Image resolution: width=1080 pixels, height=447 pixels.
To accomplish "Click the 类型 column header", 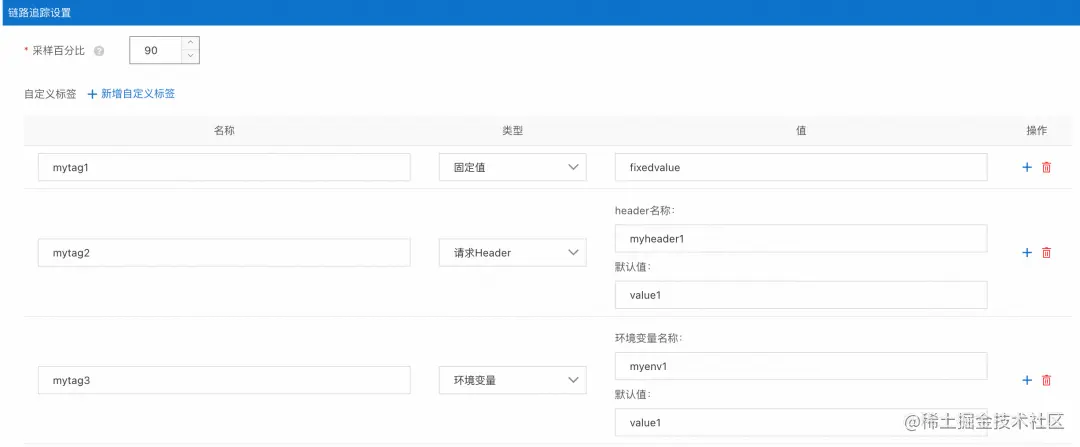I will tap(513, 131).
